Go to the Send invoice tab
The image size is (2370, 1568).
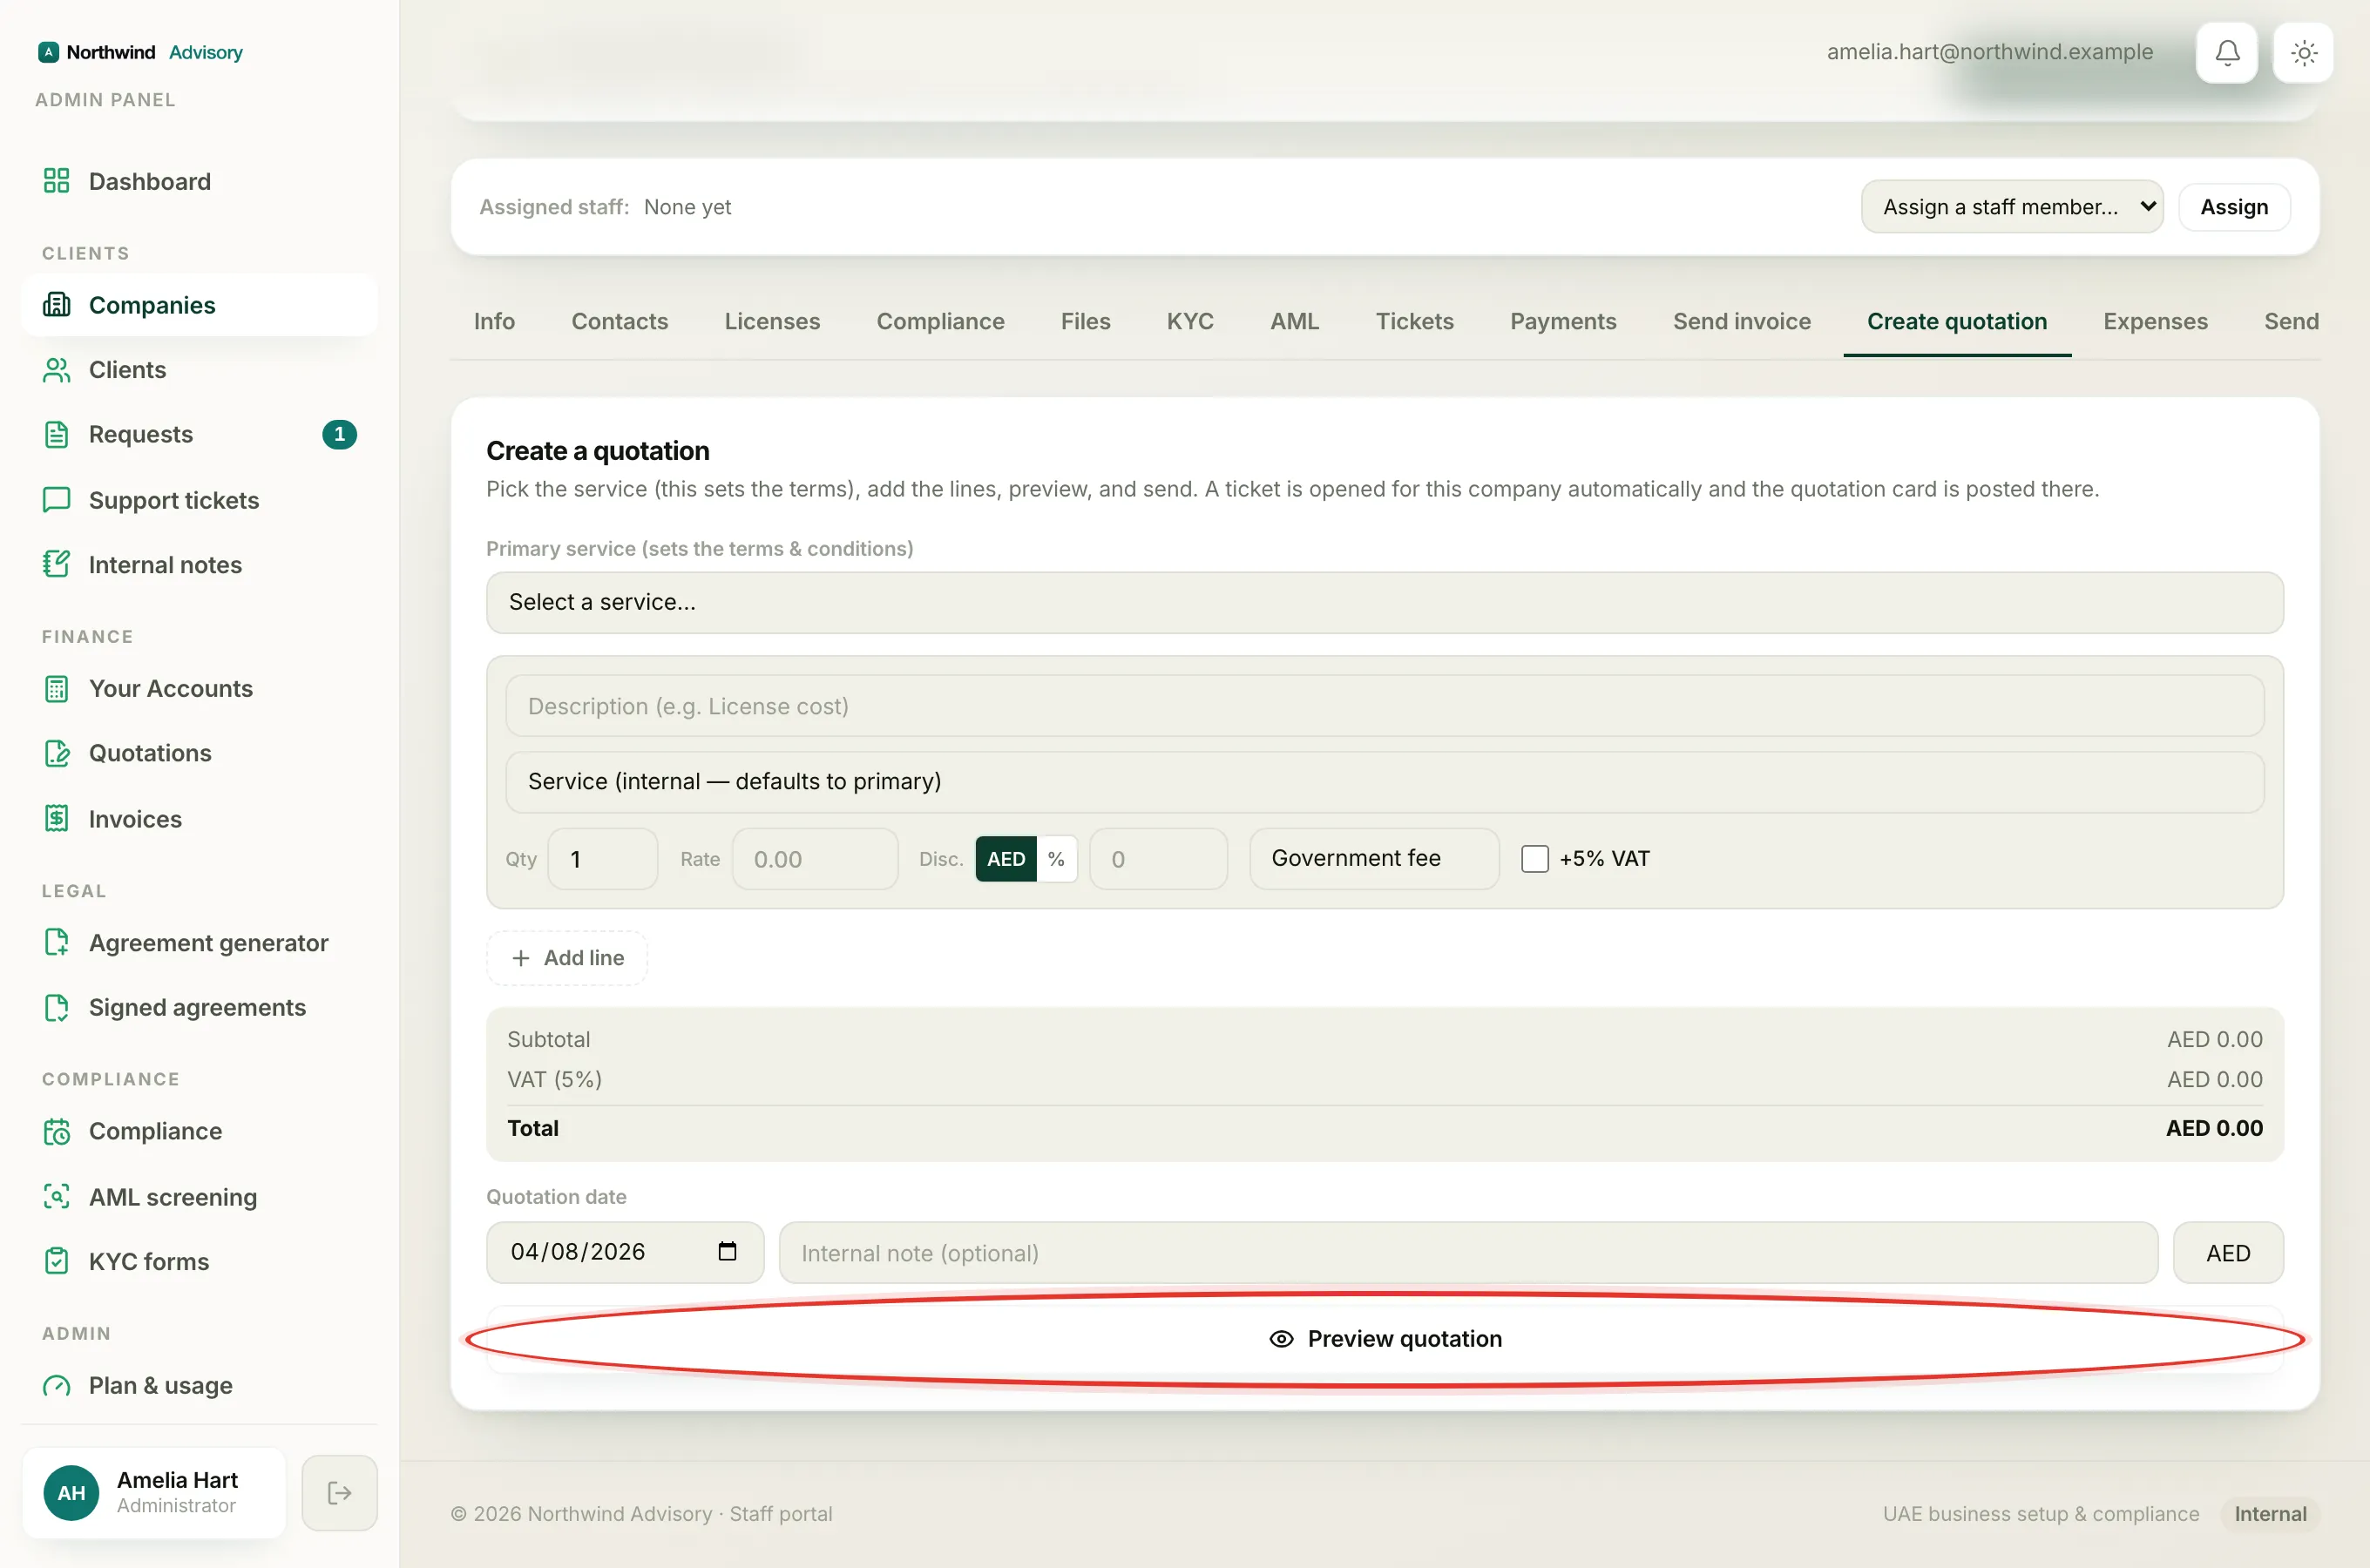[x=1742, y=321]
